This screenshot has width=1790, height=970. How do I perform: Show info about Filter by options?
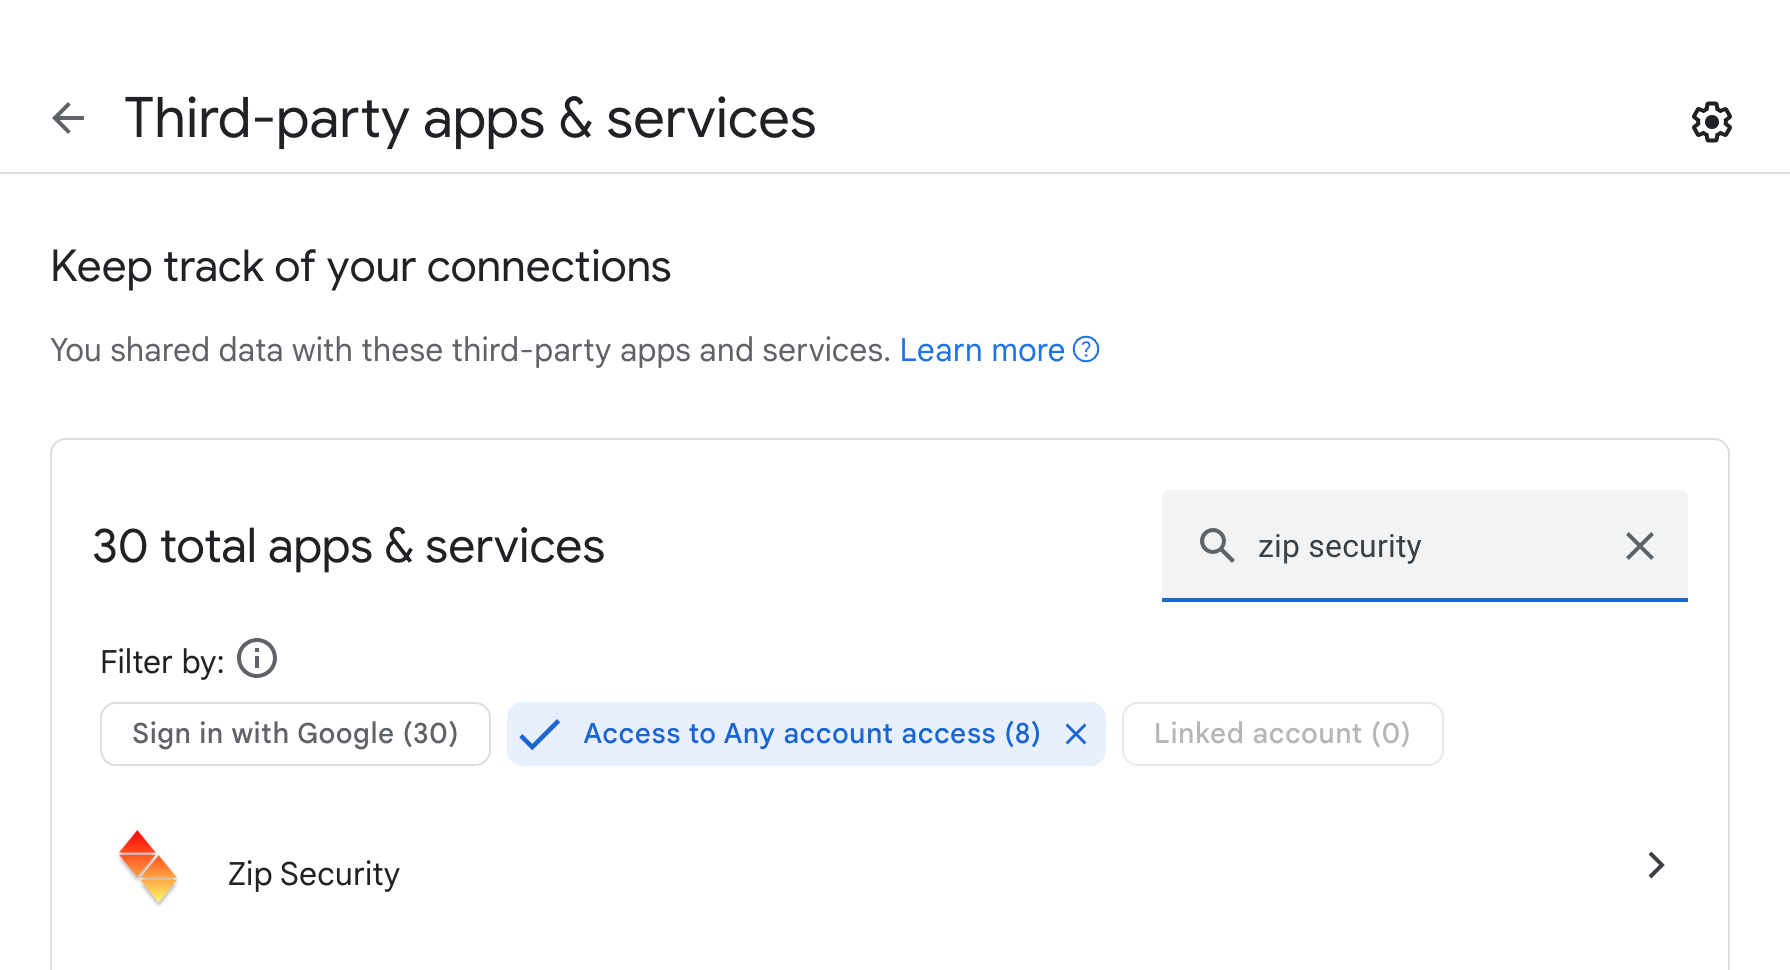click(x=257, y=659)
